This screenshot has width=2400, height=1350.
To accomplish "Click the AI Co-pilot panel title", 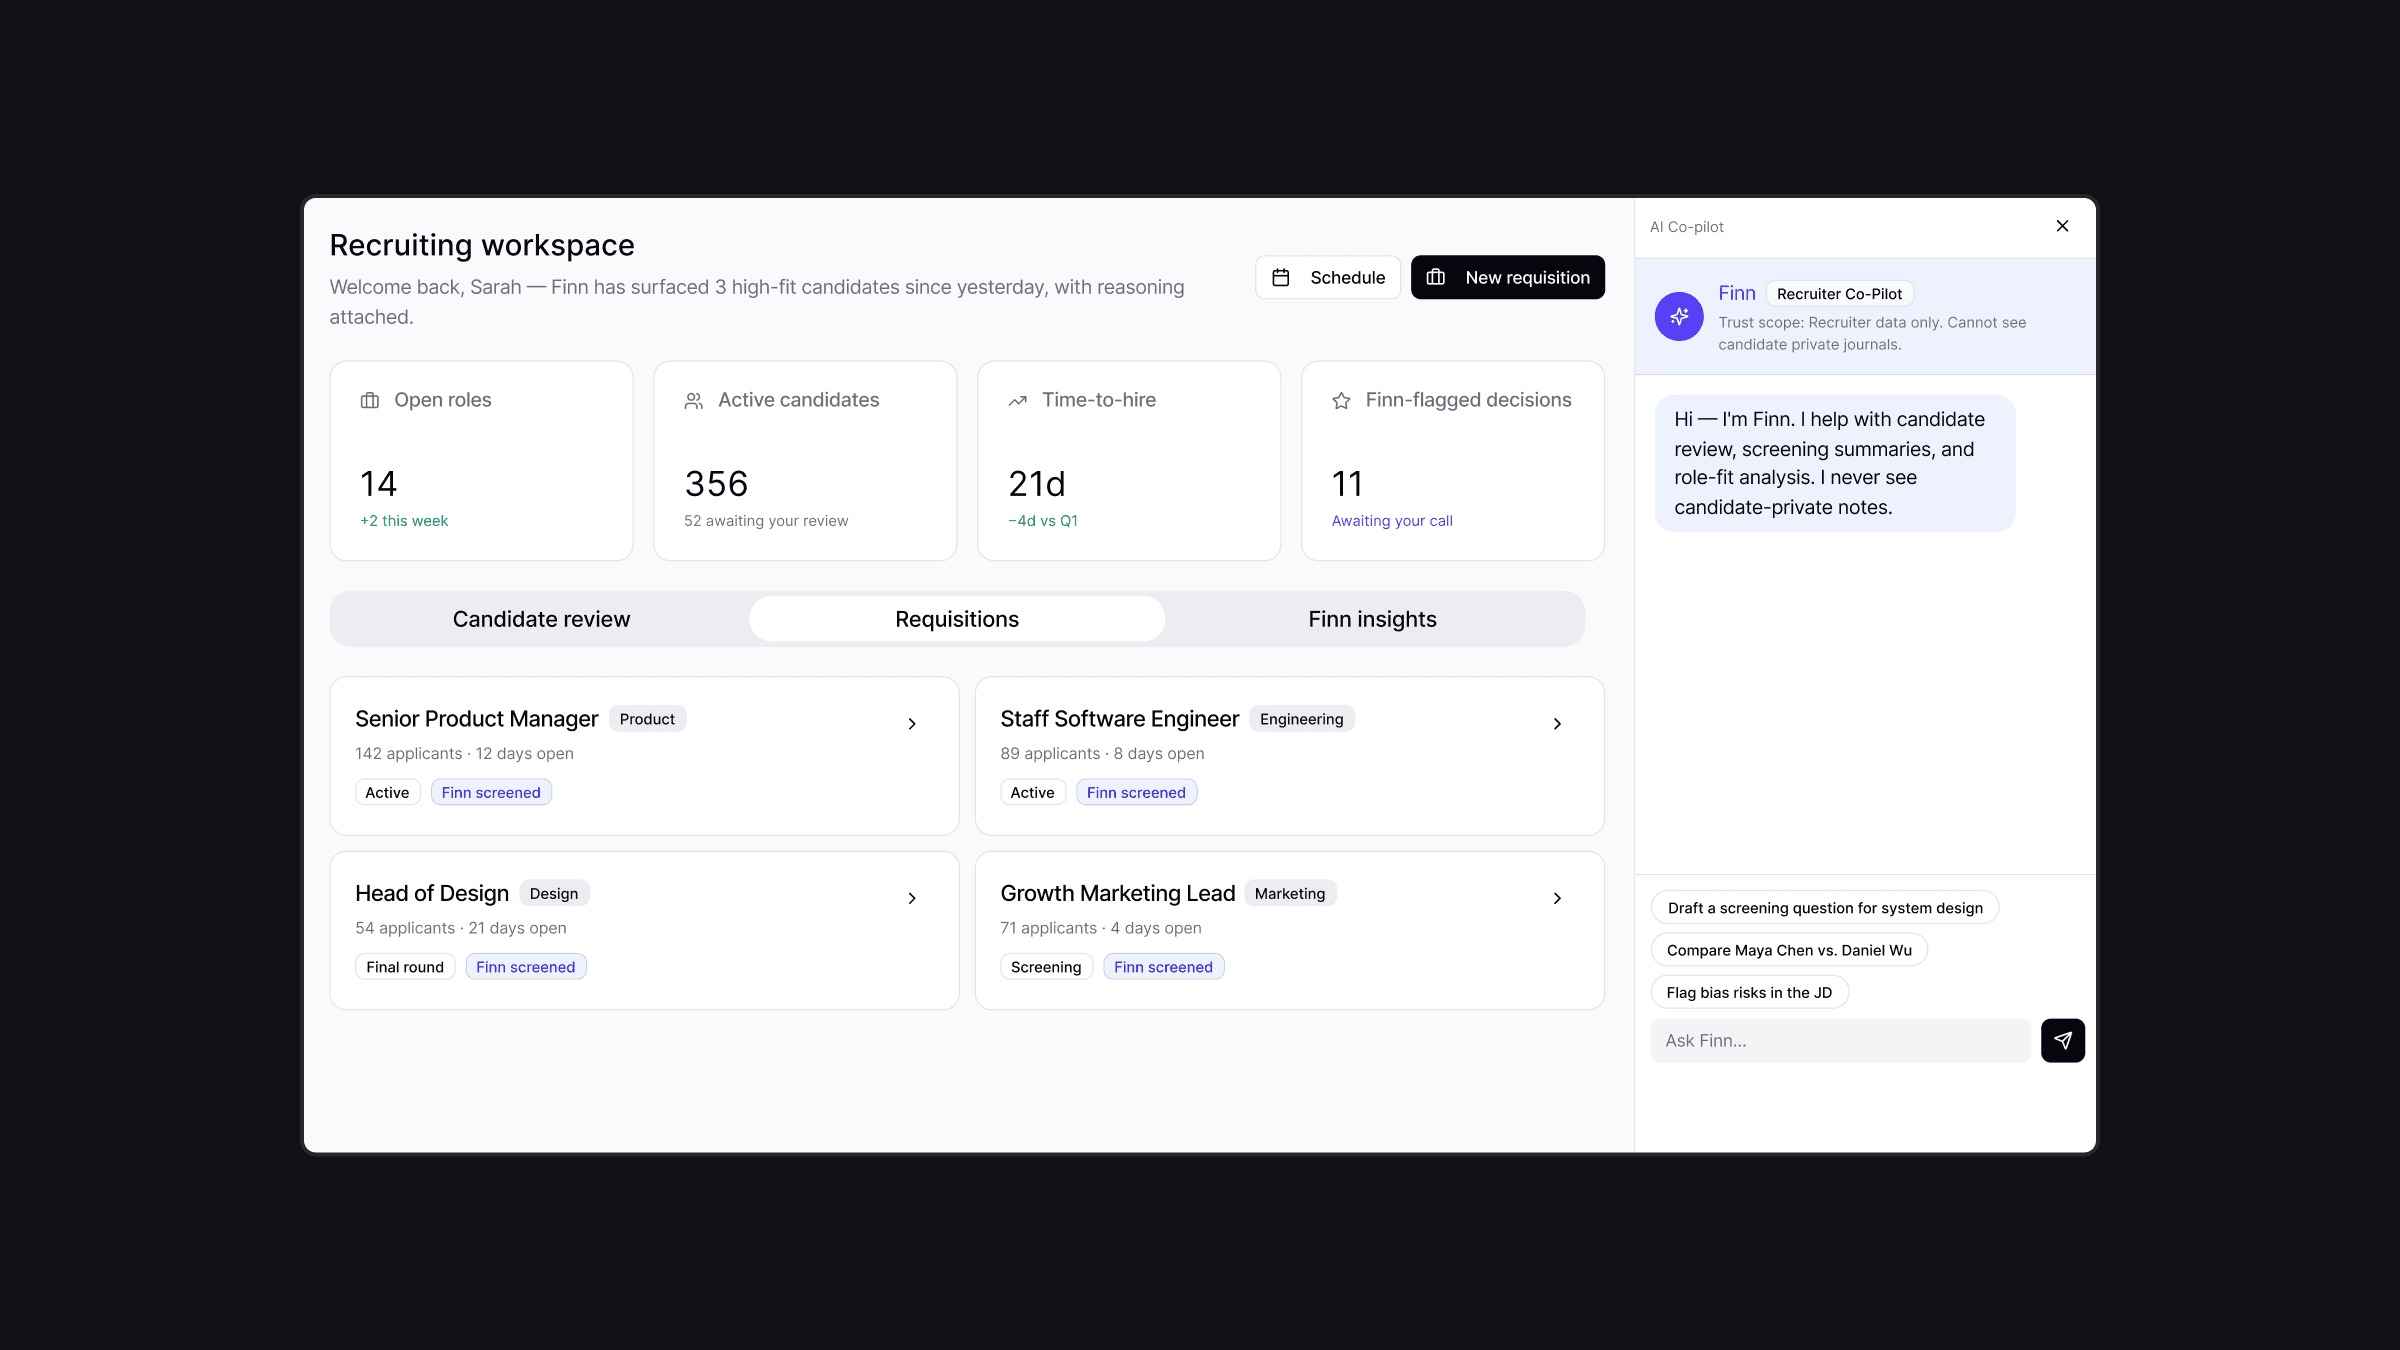I will click(x=1686, y=227).
